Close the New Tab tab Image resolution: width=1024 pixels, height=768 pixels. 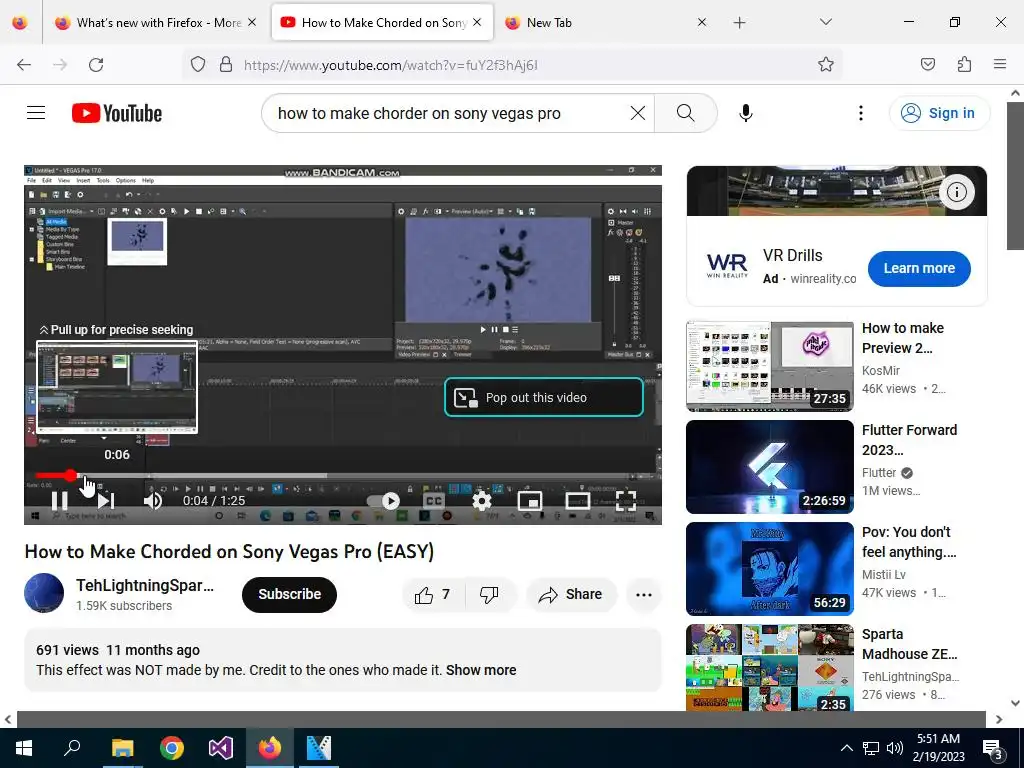point(702,23)
